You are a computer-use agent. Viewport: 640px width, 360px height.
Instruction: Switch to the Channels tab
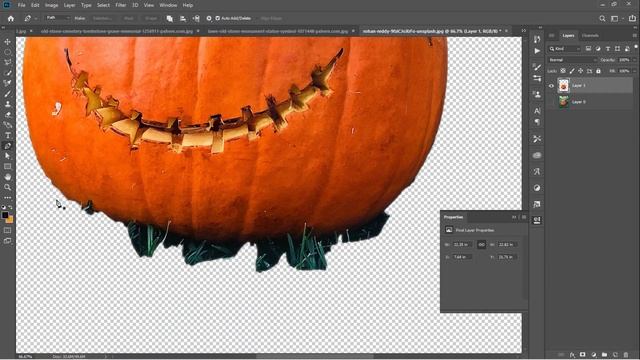590,36
